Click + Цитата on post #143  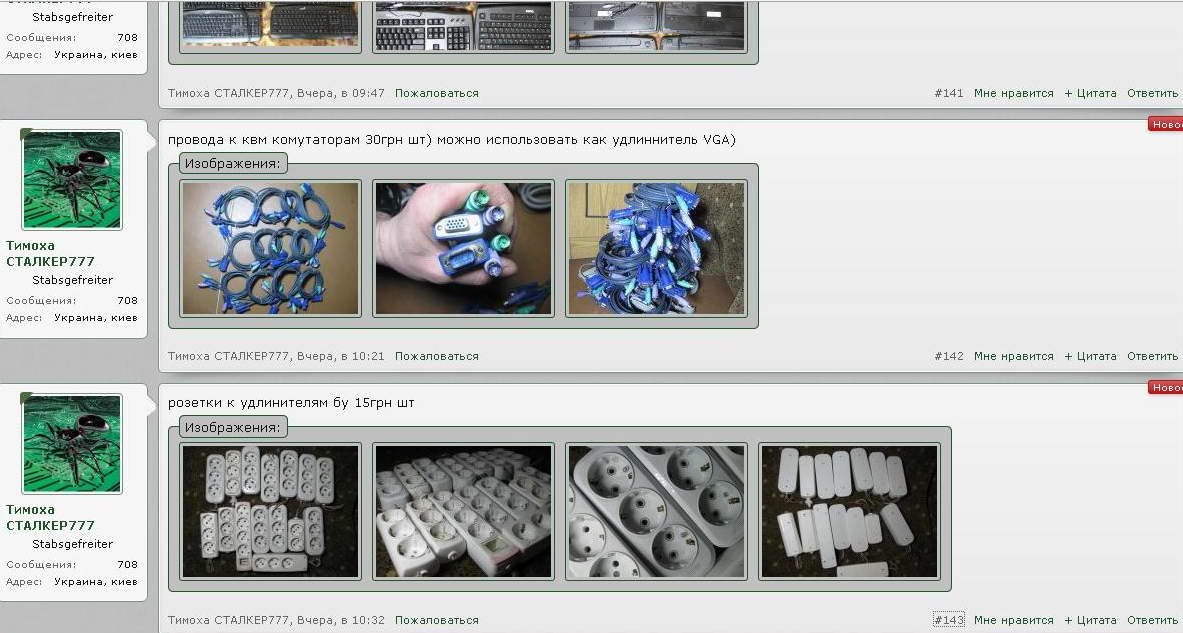click(1090, 620)
